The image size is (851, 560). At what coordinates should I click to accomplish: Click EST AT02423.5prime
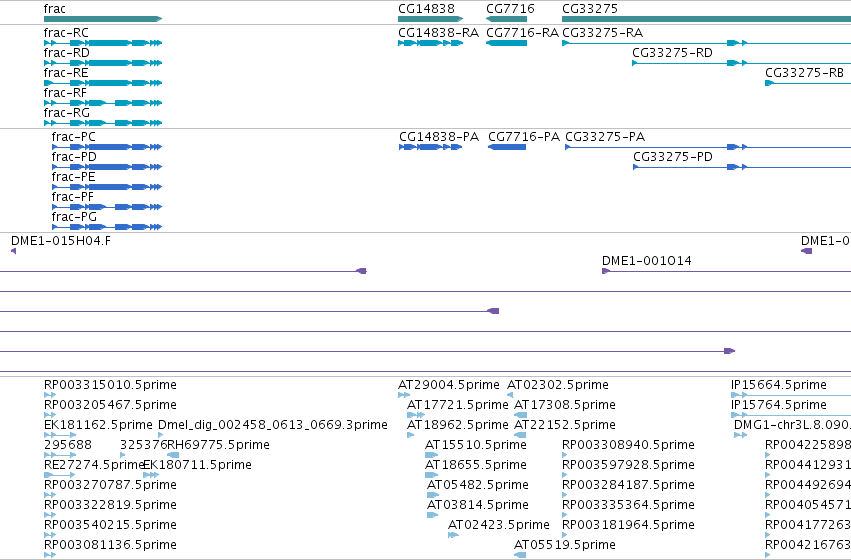[x=453, y=535]
